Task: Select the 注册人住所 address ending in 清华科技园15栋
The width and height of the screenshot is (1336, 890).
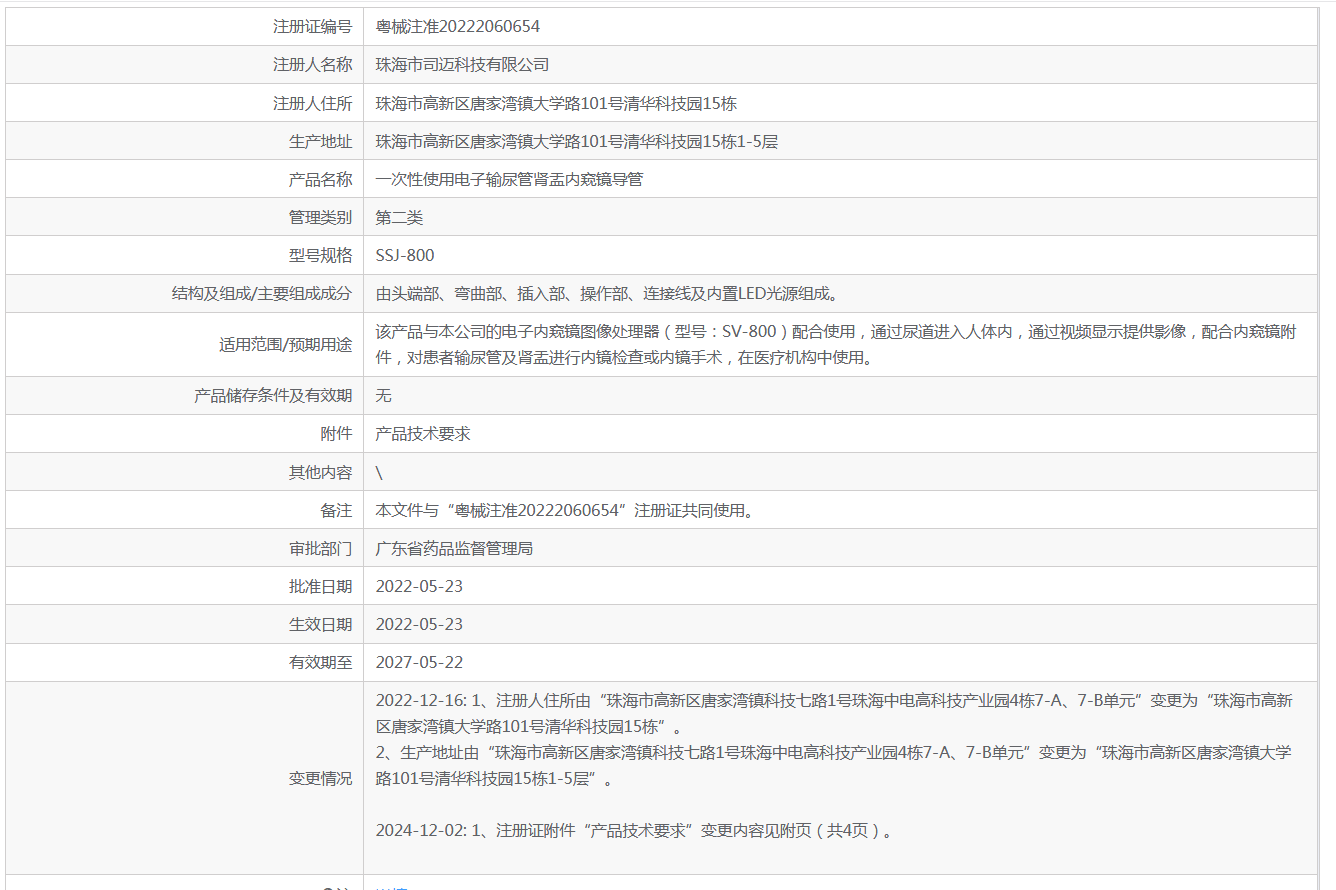Action: coord(556,103)
